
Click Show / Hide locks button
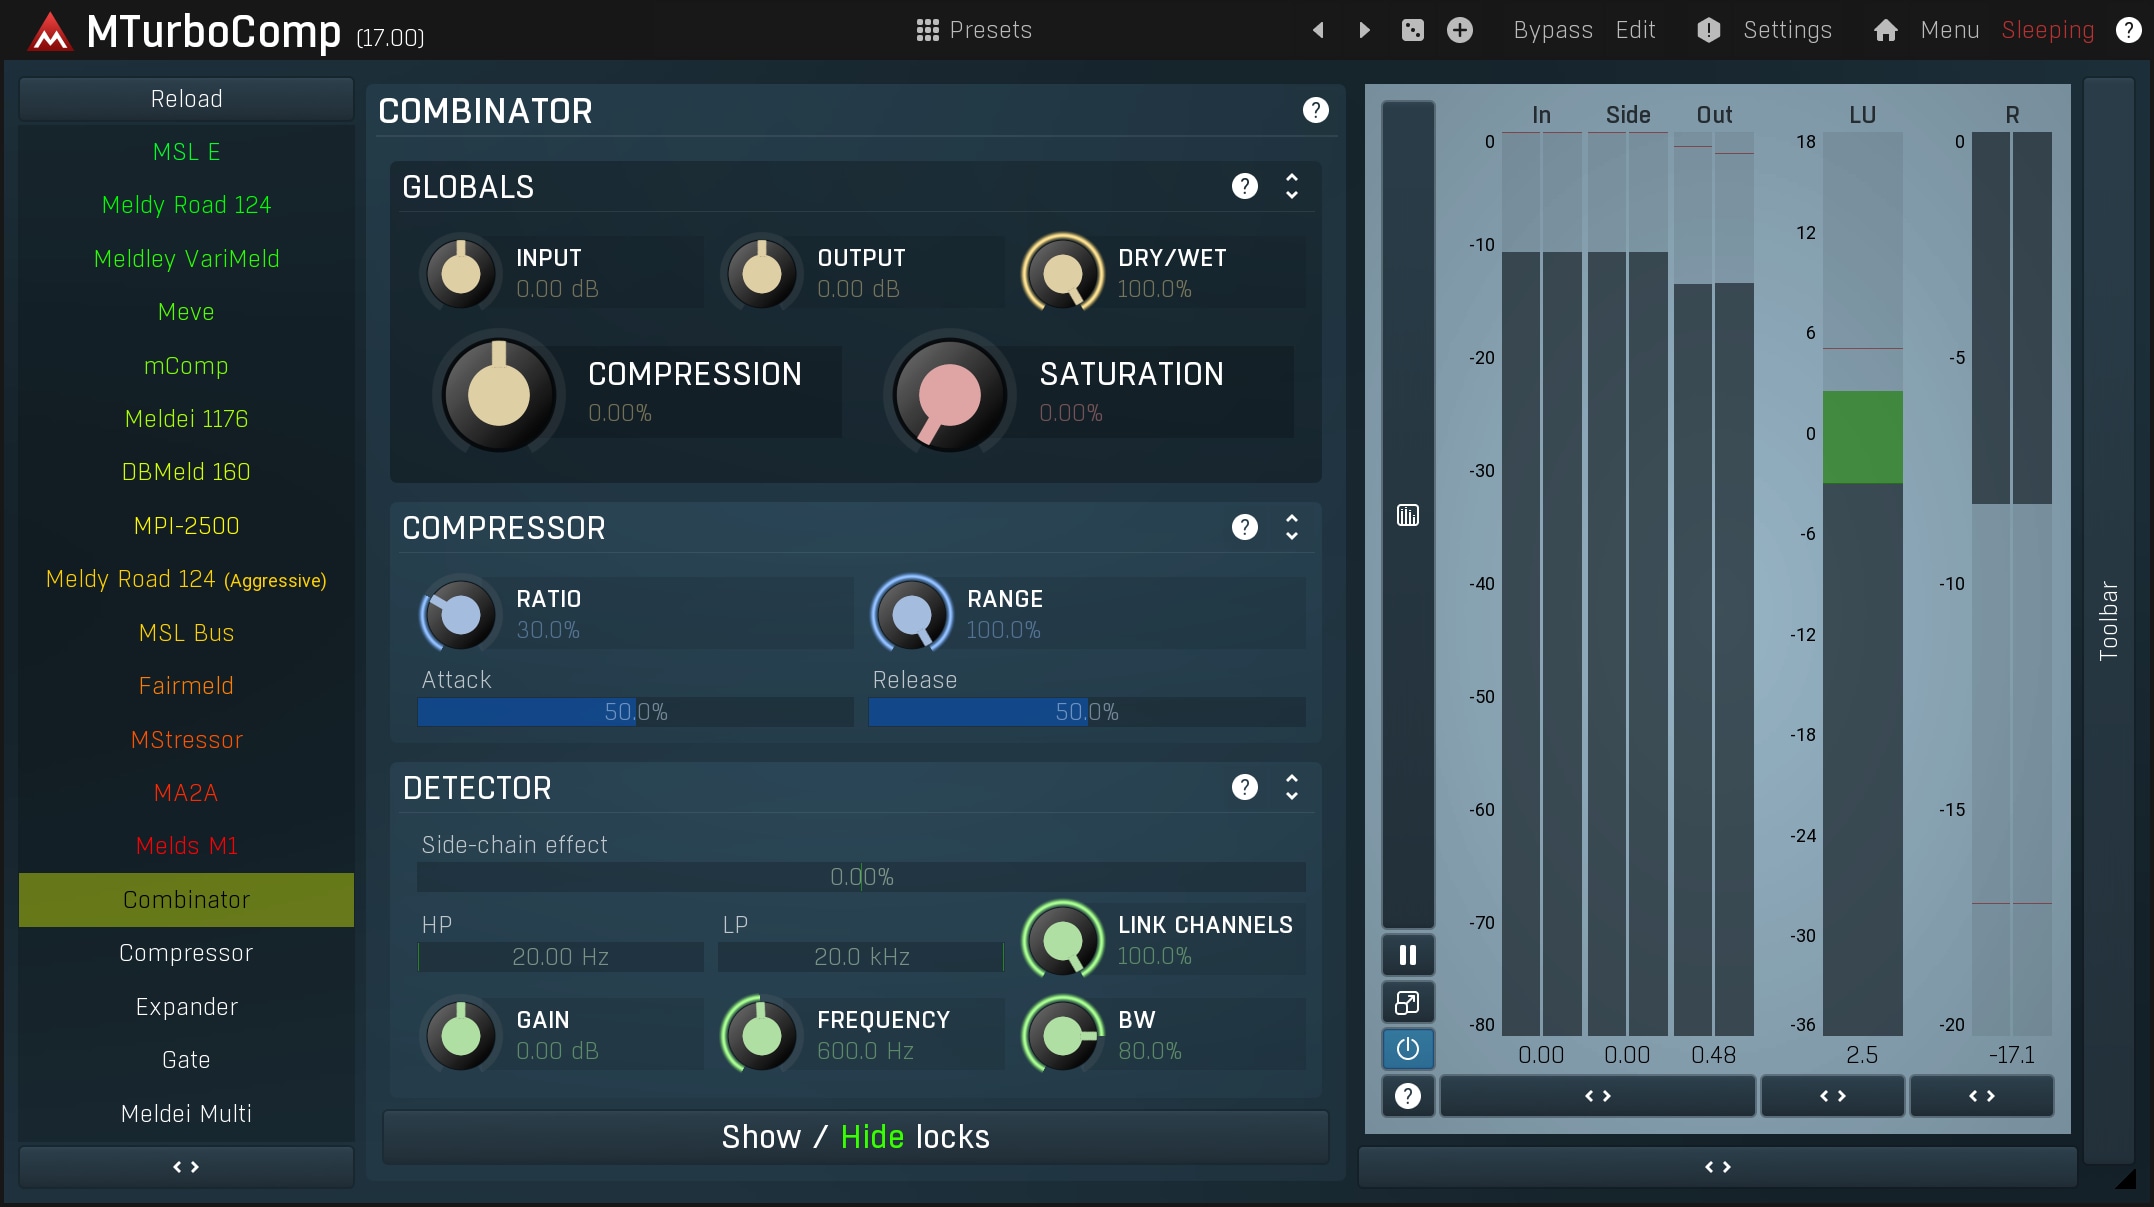click(855, 1137)
